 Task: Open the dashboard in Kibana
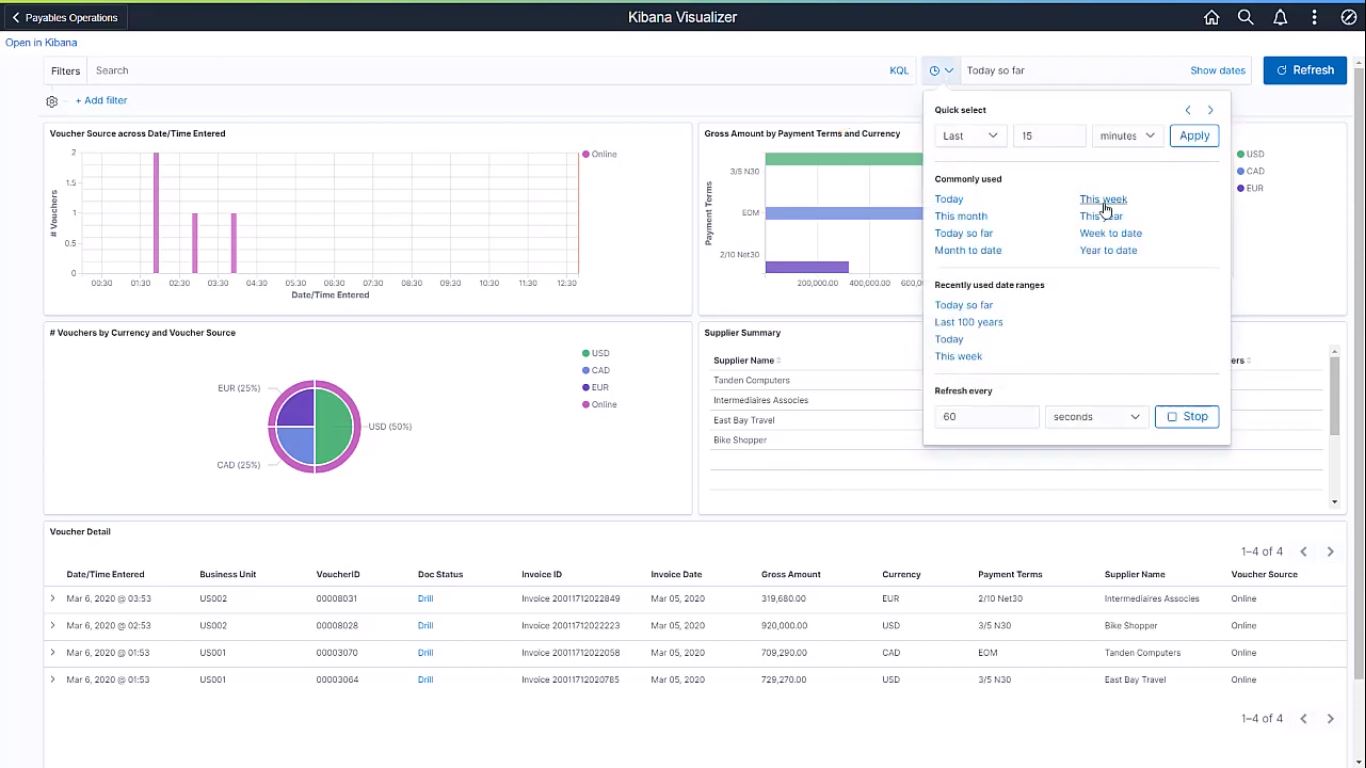[x=41, y=42]
